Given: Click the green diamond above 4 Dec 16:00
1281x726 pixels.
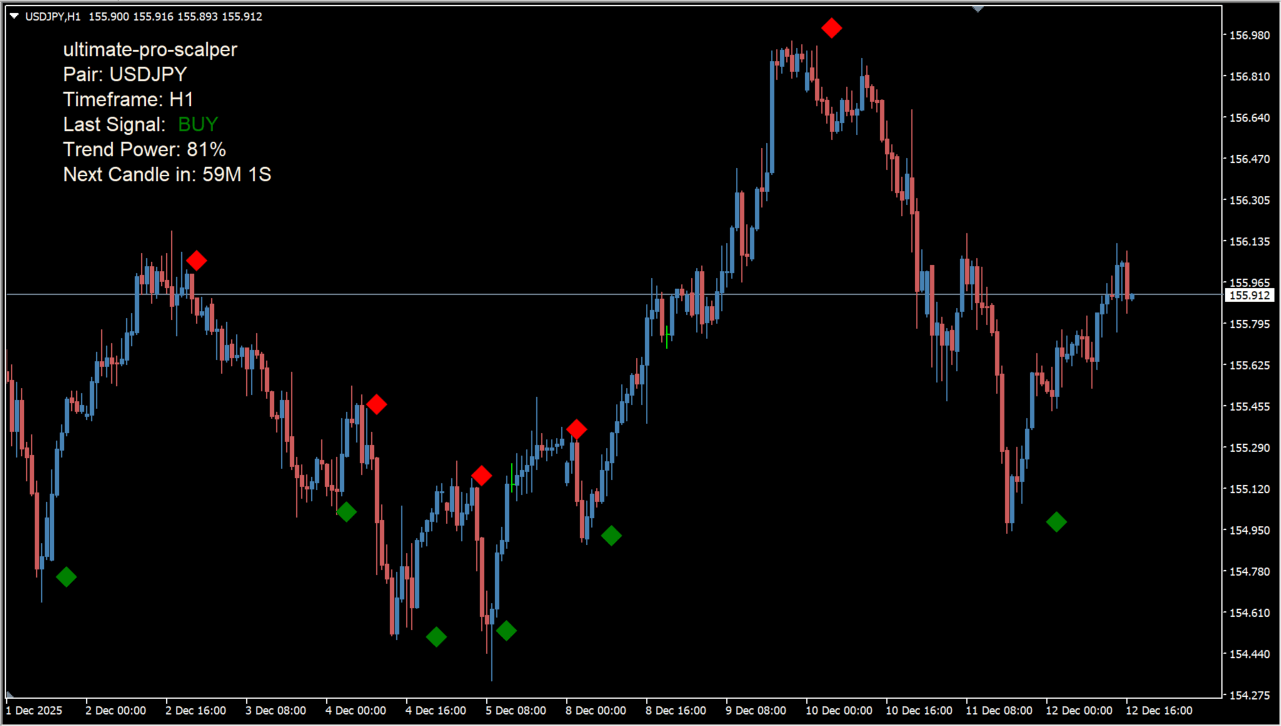Looking at the screenshot, I should [x=436, y=637].
